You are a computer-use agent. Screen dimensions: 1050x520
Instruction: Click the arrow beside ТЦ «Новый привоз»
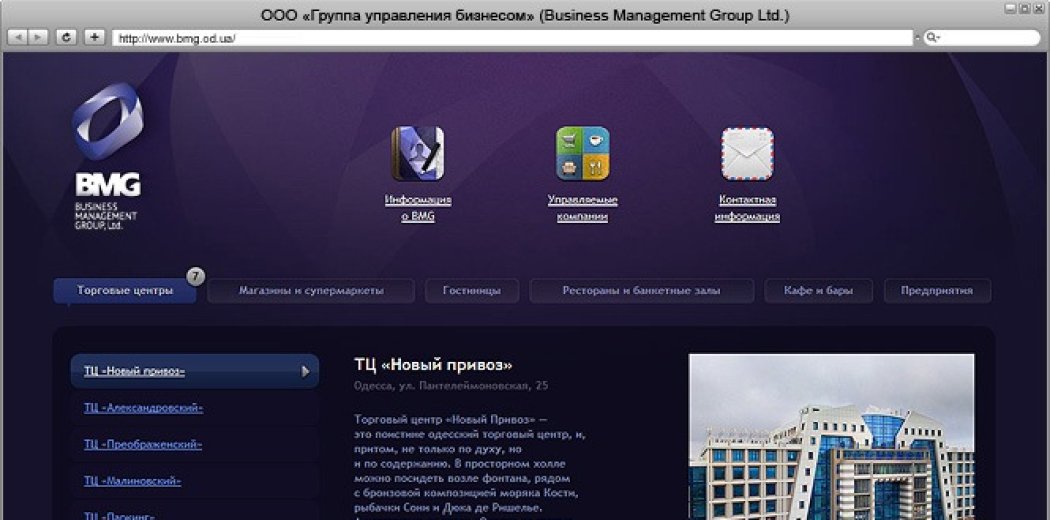tap(305, 371)
